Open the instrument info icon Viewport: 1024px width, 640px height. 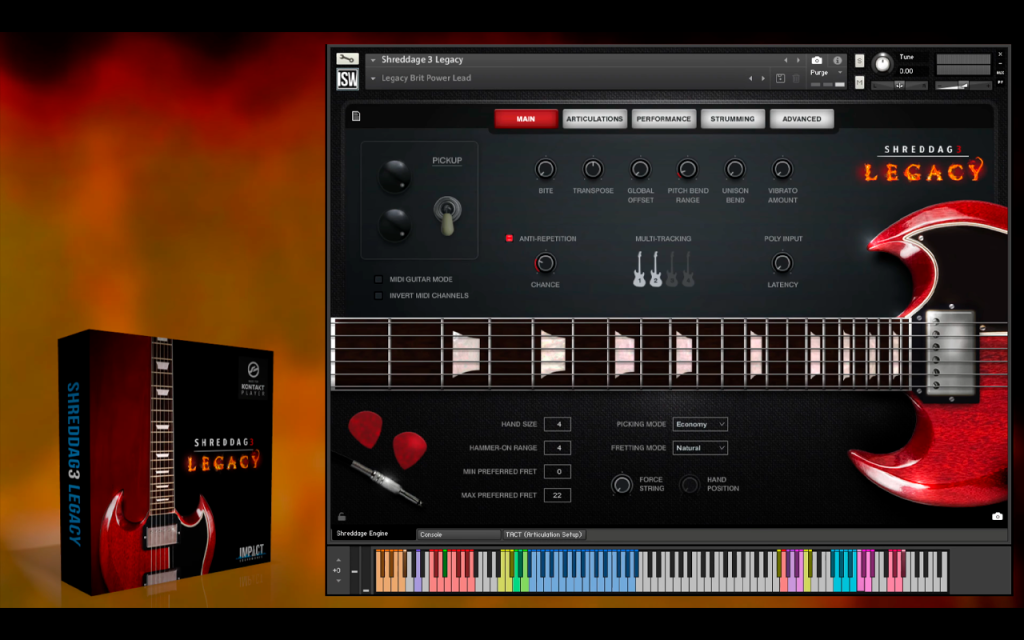[837, 60]
